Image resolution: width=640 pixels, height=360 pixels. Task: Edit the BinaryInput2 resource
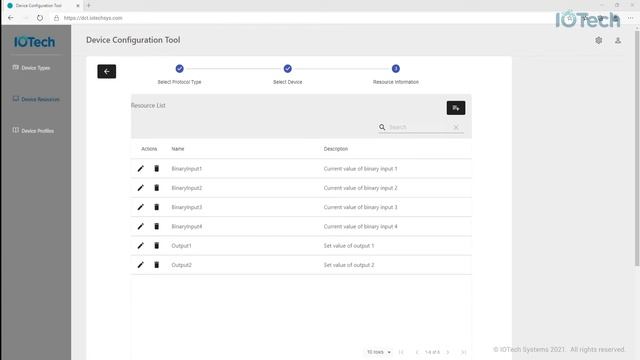point(140,188)
